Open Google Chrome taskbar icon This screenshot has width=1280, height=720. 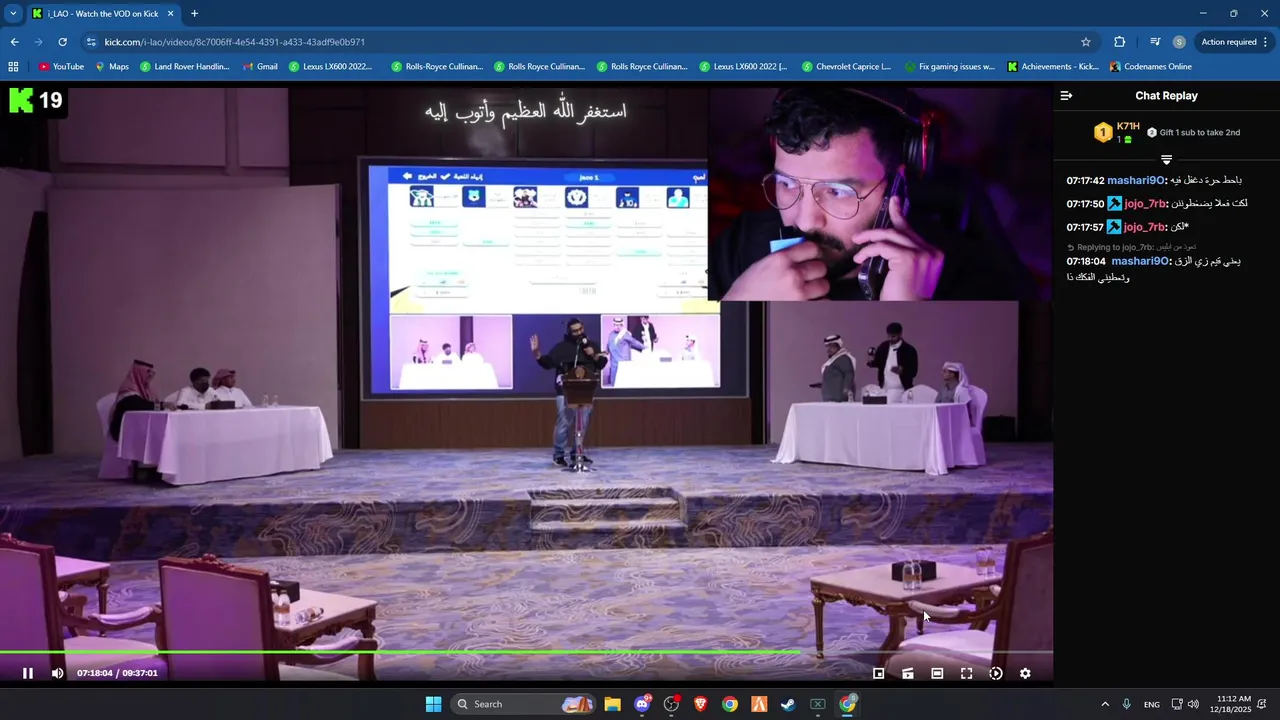pyautogui.click(x=730, y=704)
